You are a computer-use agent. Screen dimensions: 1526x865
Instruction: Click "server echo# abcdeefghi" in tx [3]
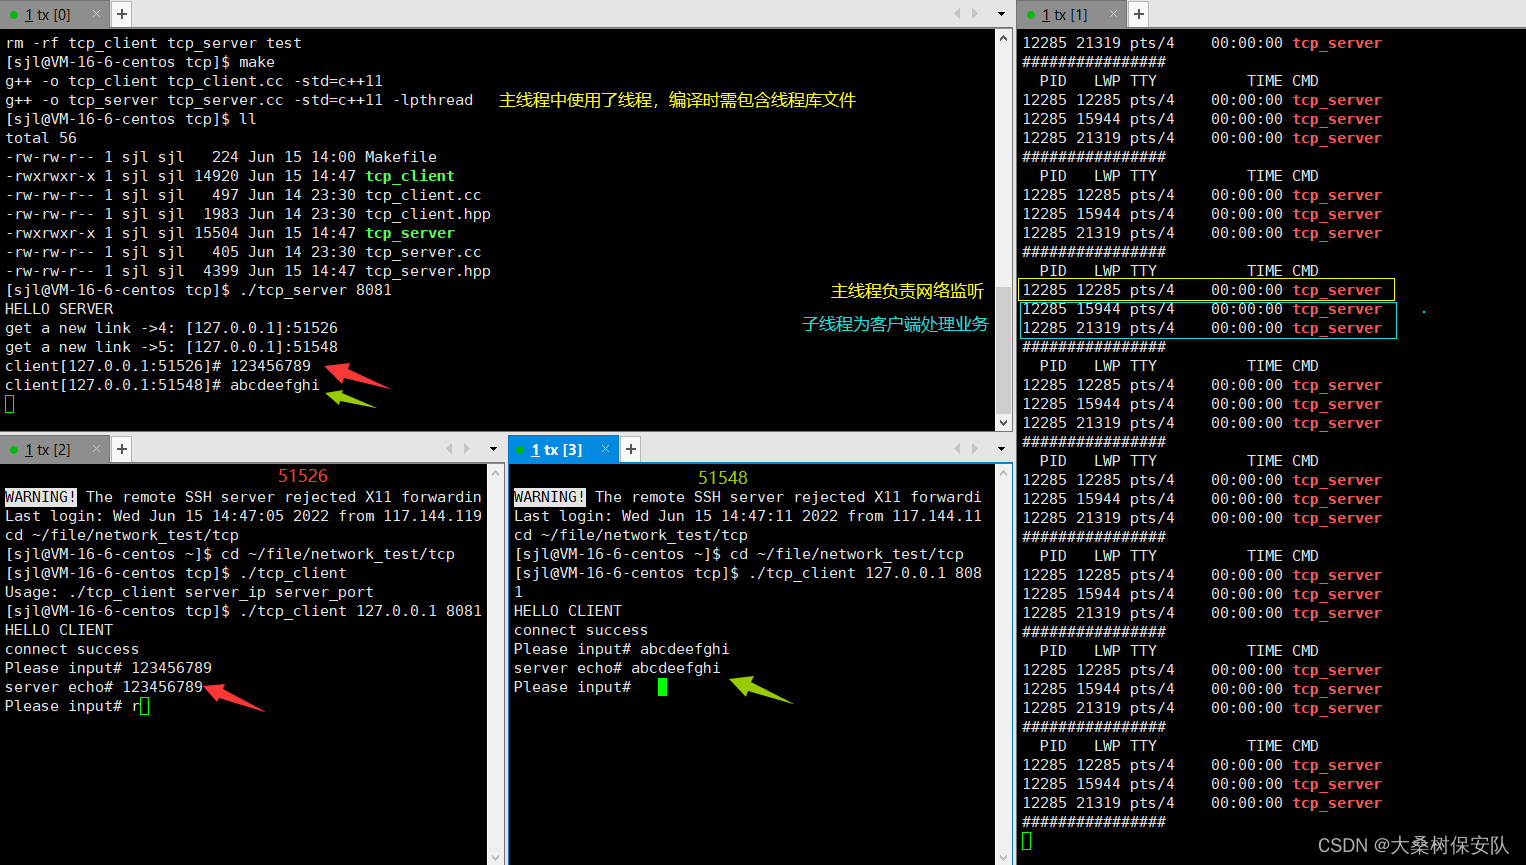coord(617,668)
